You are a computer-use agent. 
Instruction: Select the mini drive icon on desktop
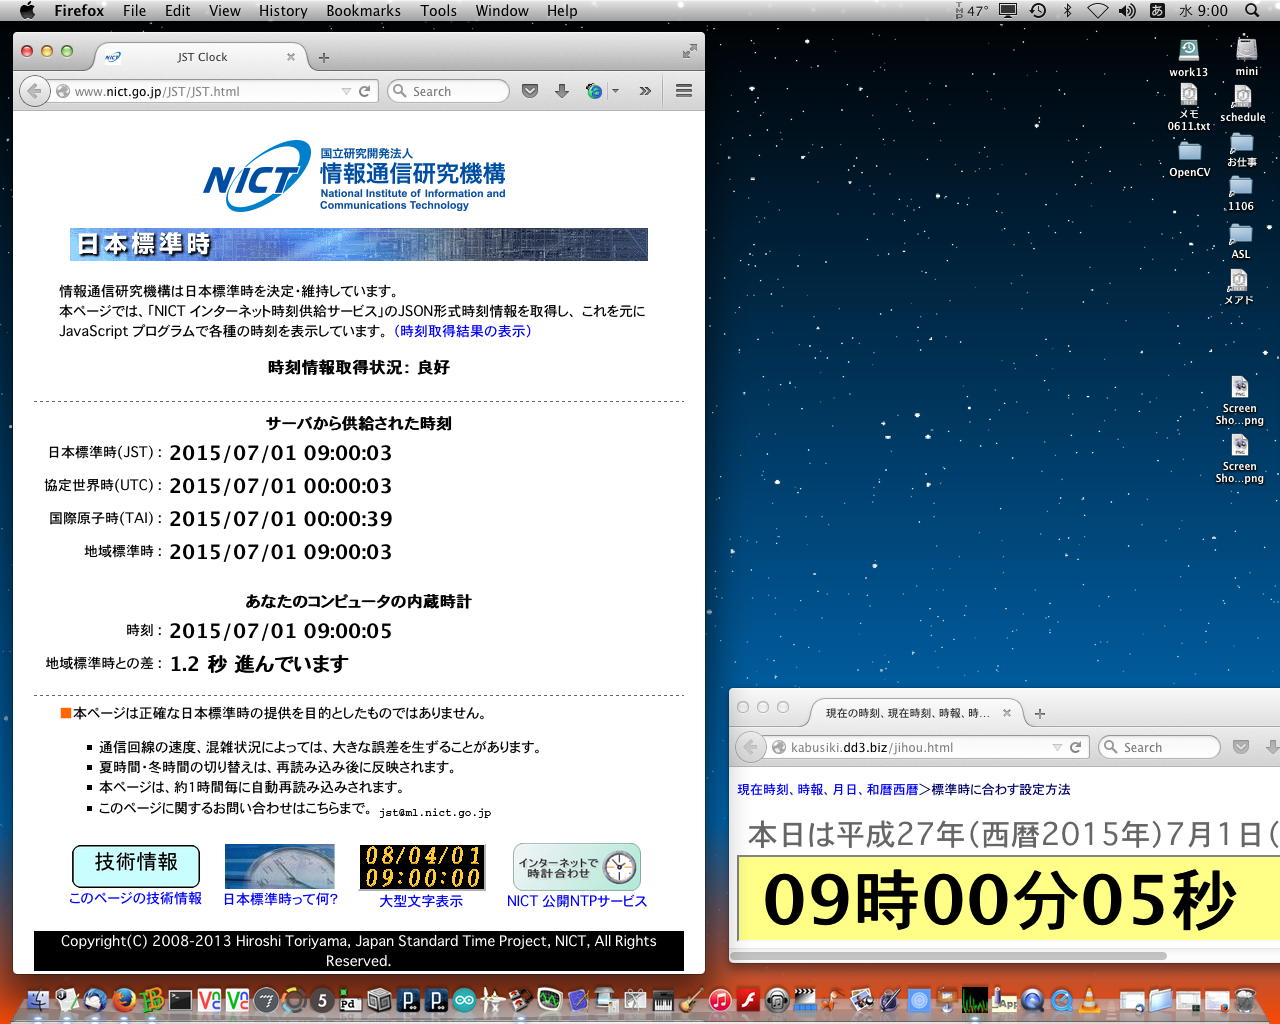tap(1246, 58)
